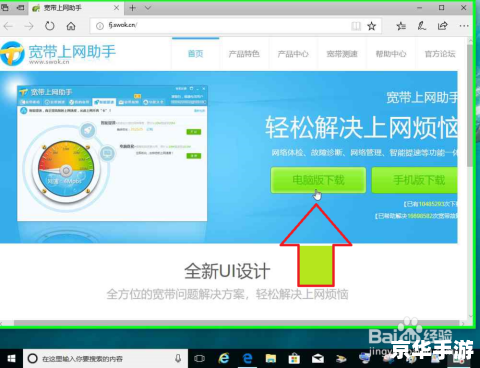This screenshot has width=480, height=368.
Task: Open the 官方论坛 navigation item
Action: coord(440,53)
